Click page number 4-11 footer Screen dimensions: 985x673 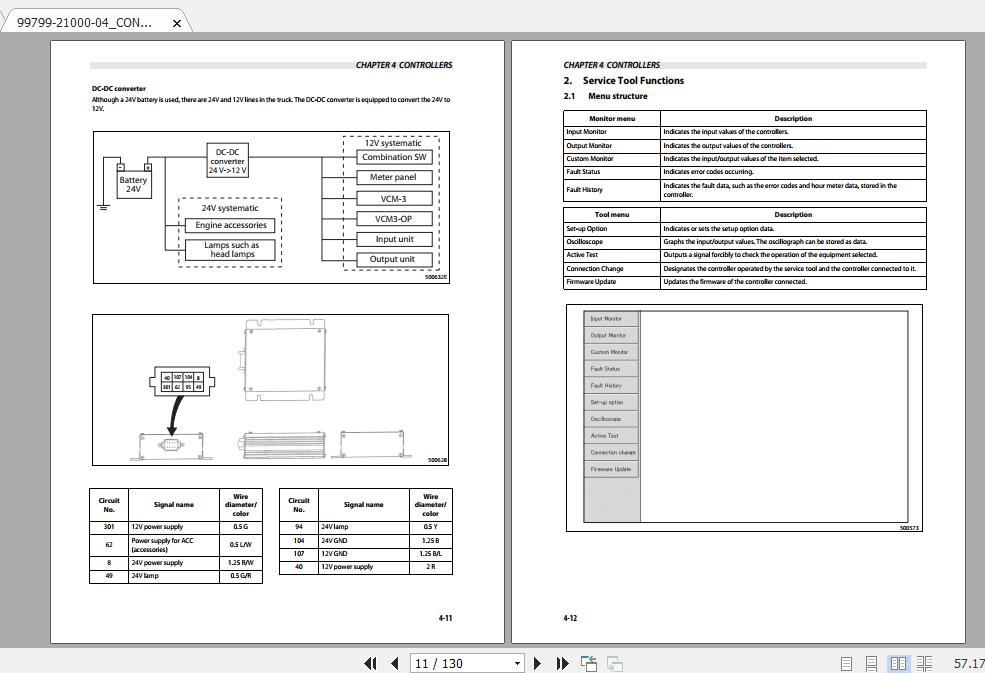click(x=445, y=618)
